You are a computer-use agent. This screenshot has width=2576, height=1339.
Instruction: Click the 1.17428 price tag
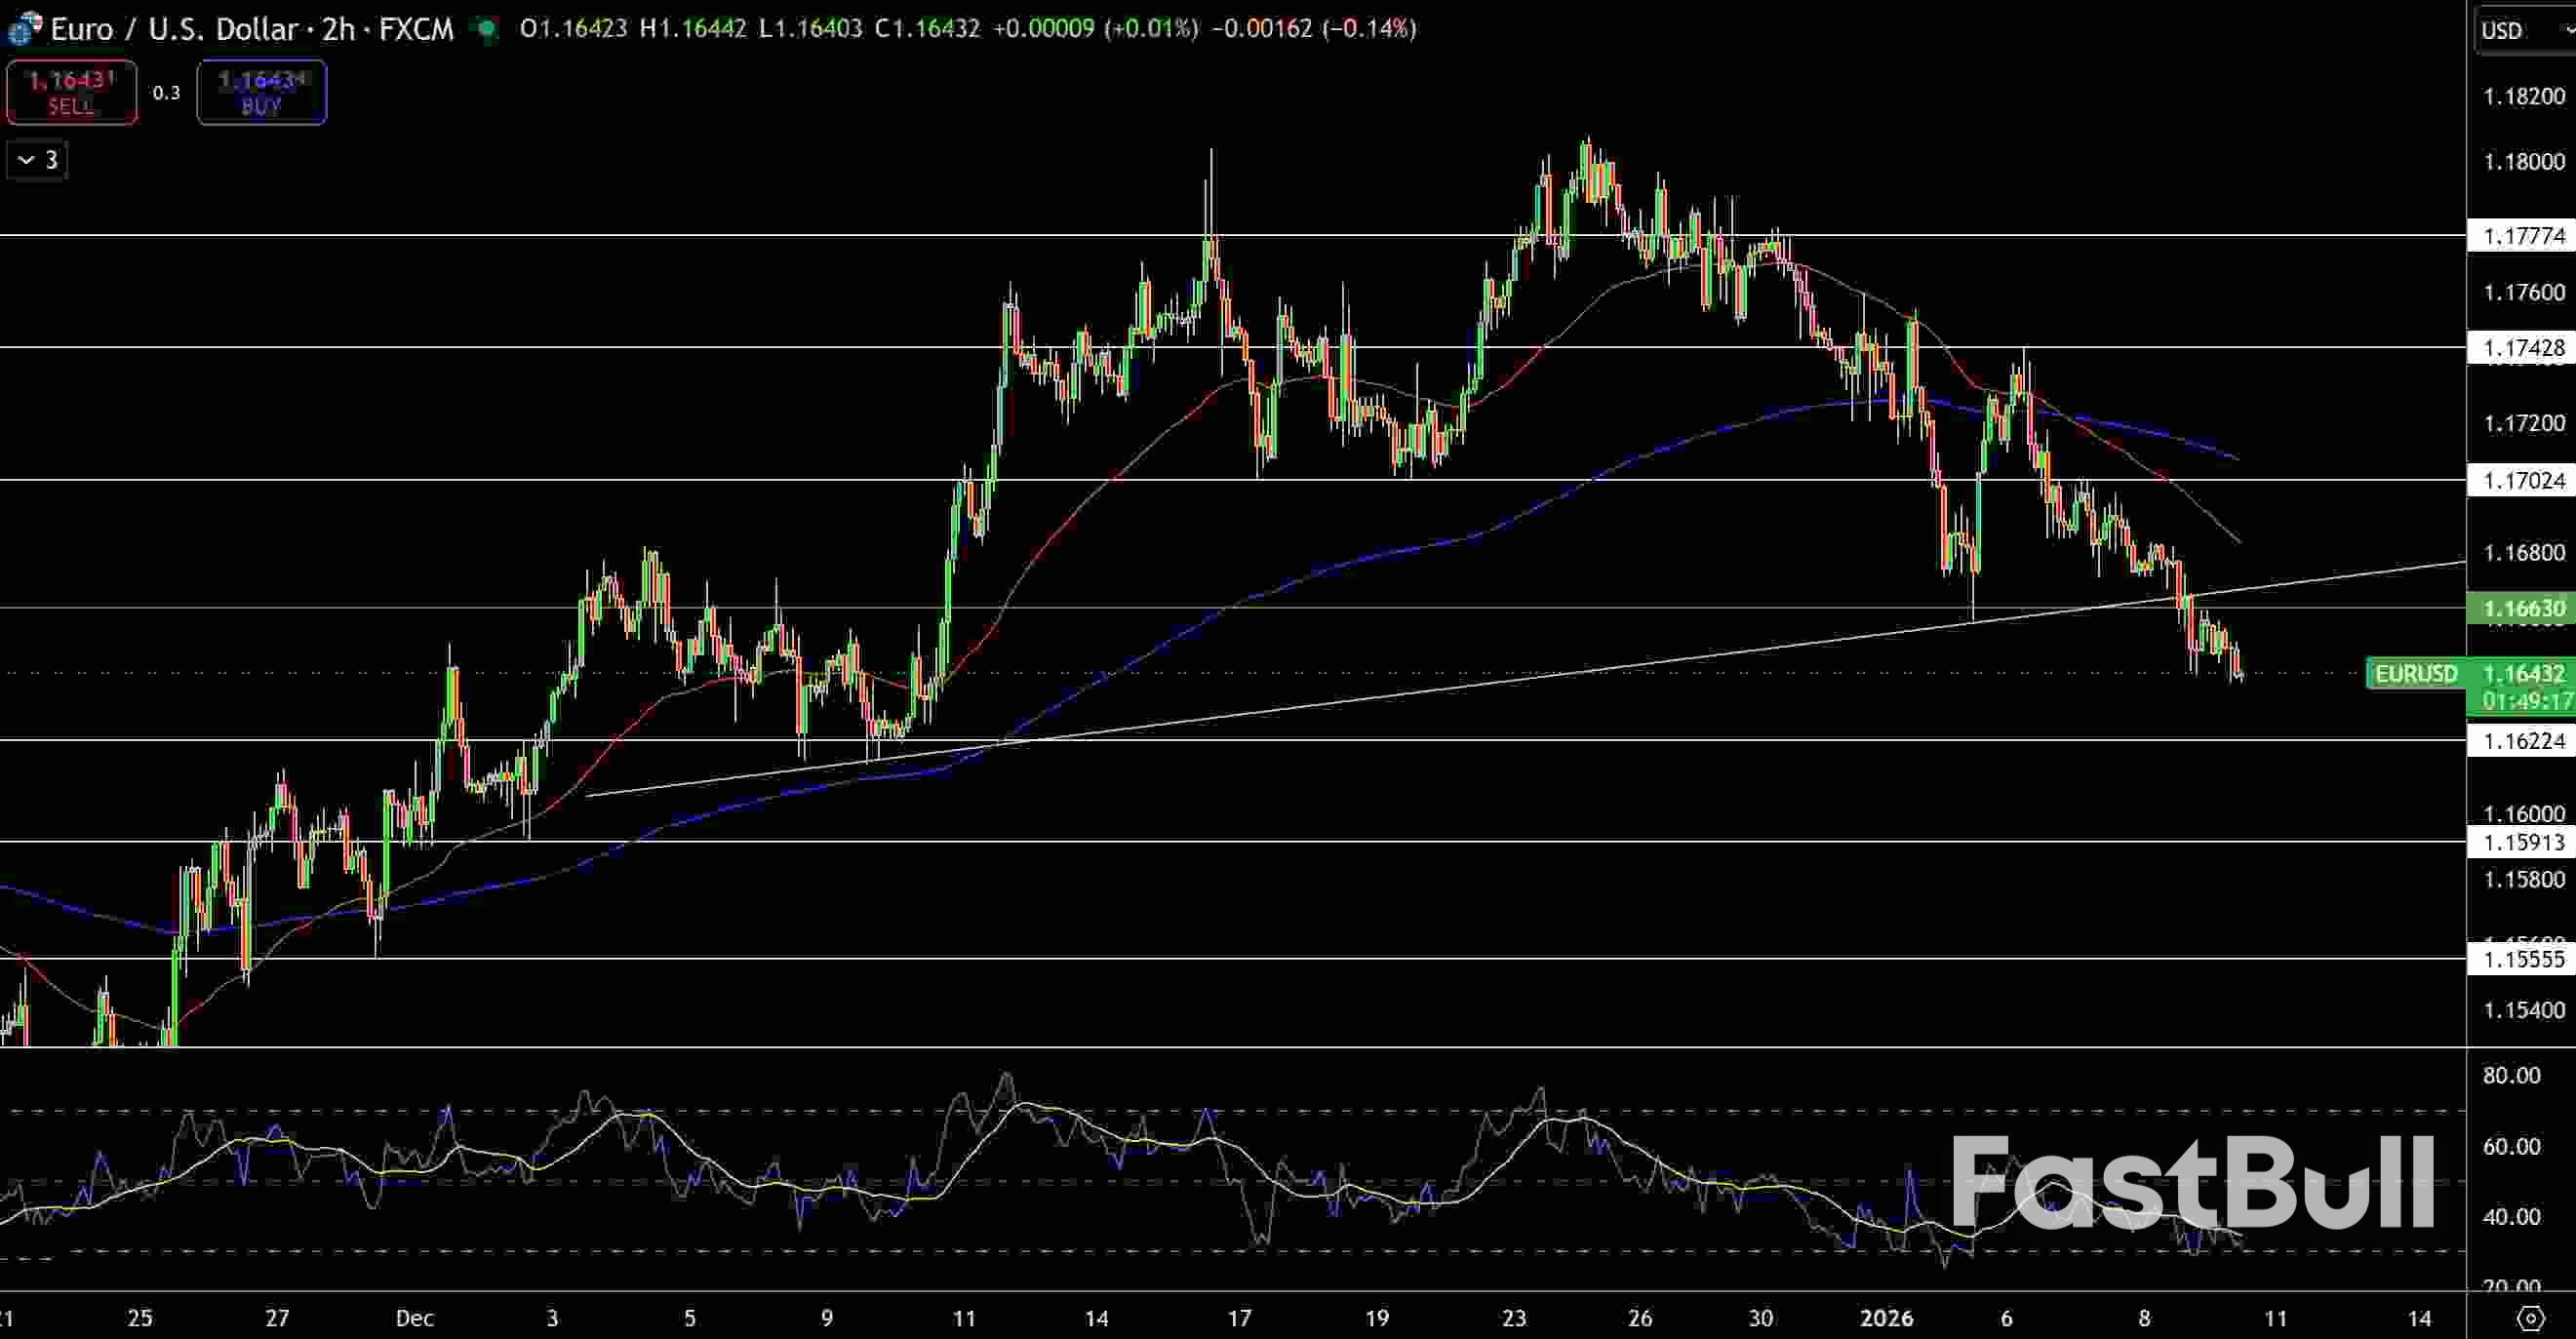tap(2524, 348)
